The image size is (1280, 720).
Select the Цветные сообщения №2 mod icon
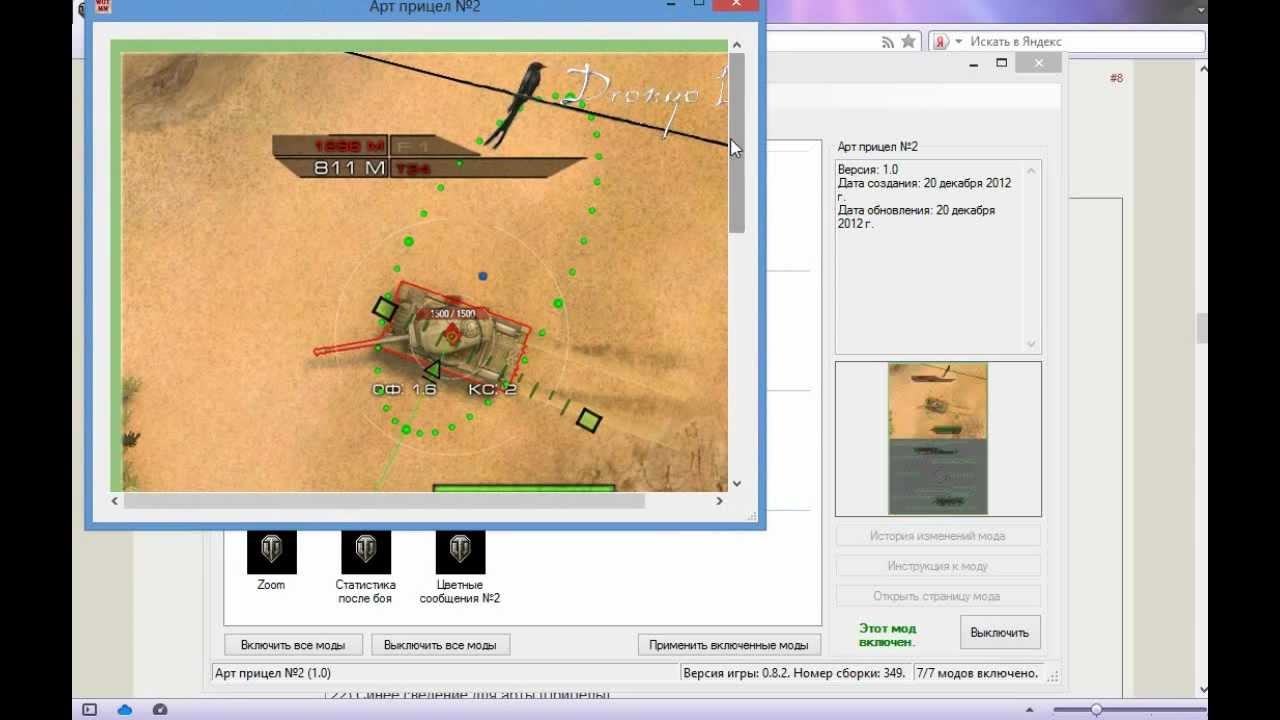460,552
